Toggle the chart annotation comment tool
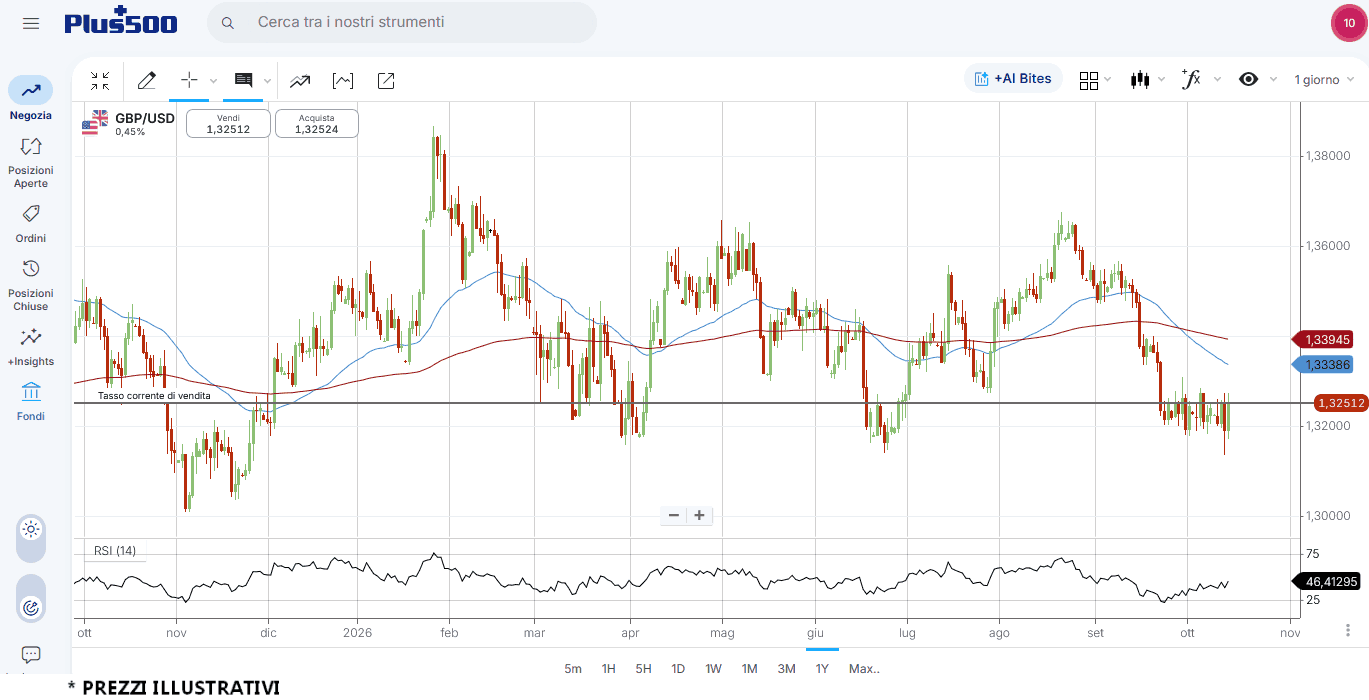Image resolution: width=1369 pixels, height=700 pixels. point(243,80)
